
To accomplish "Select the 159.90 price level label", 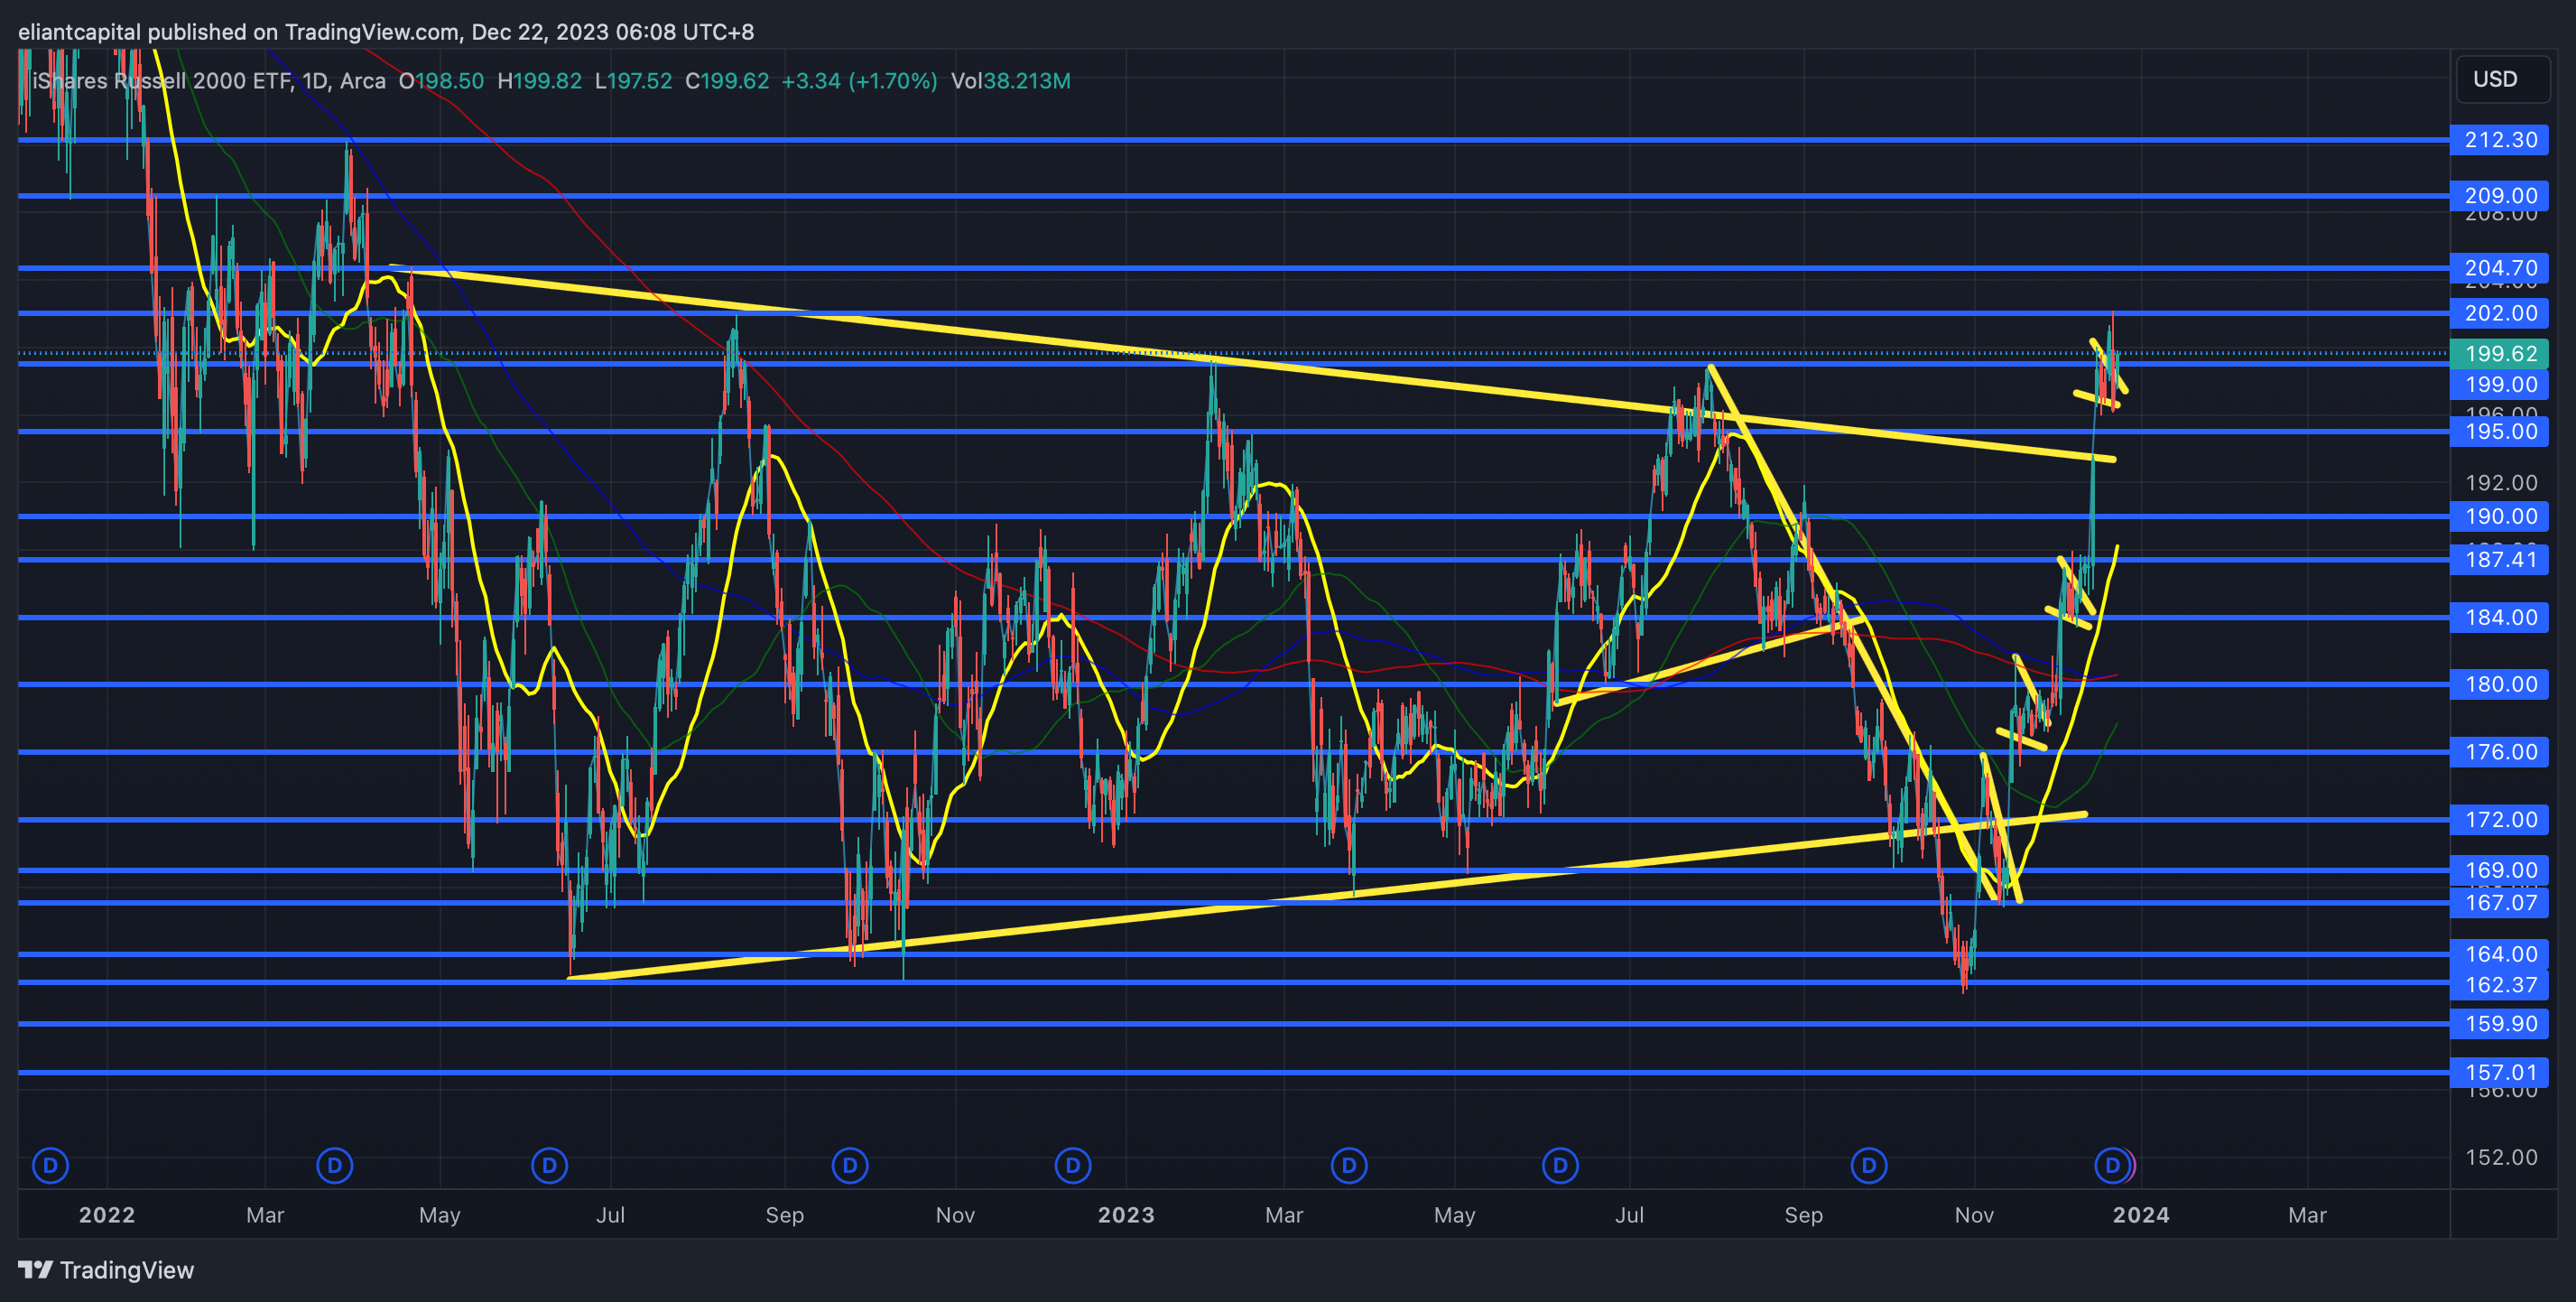I will pos(2500,1024).
